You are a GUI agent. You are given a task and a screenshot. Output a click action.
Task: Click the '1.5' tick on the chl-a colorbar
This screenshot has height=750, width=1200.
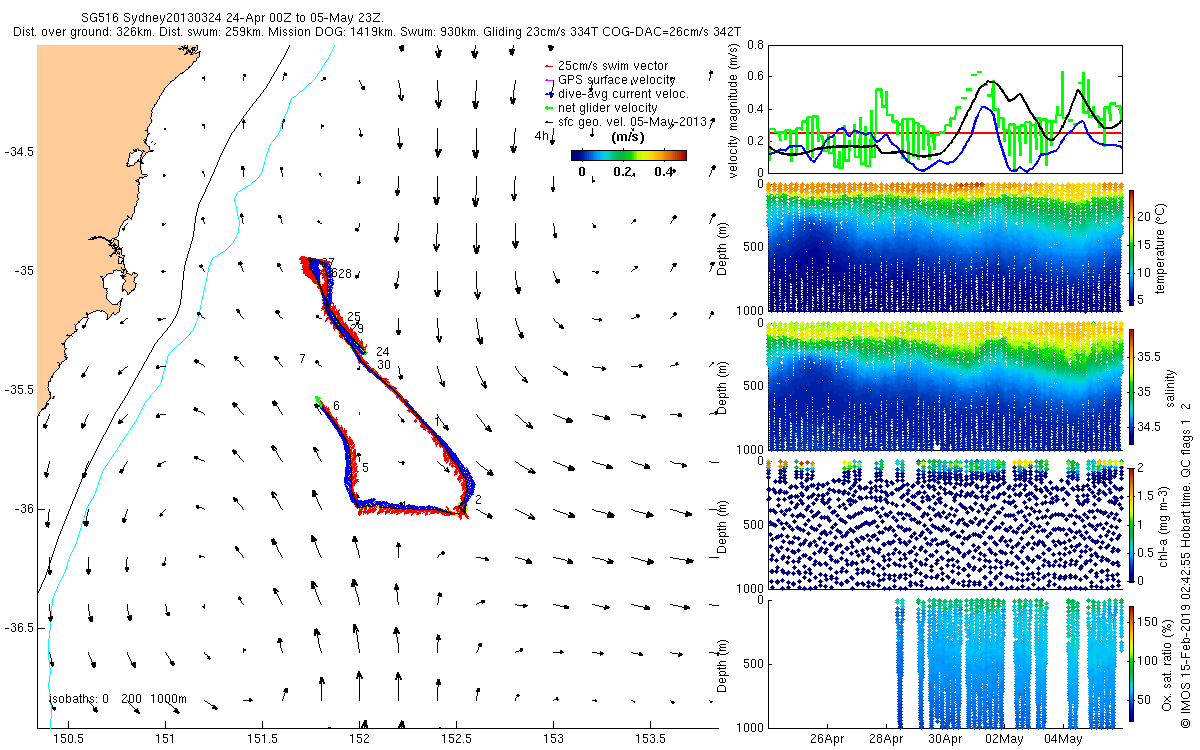1147,494
